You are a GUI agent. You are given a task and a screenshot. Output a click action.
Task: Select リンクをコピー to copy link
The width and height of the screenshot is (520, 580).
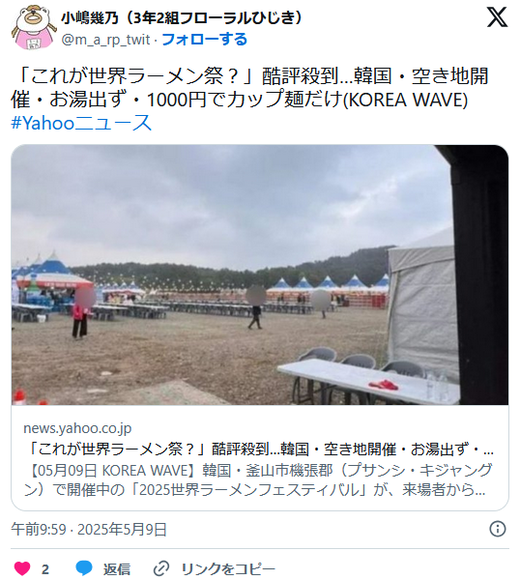(x=228, y=569)
